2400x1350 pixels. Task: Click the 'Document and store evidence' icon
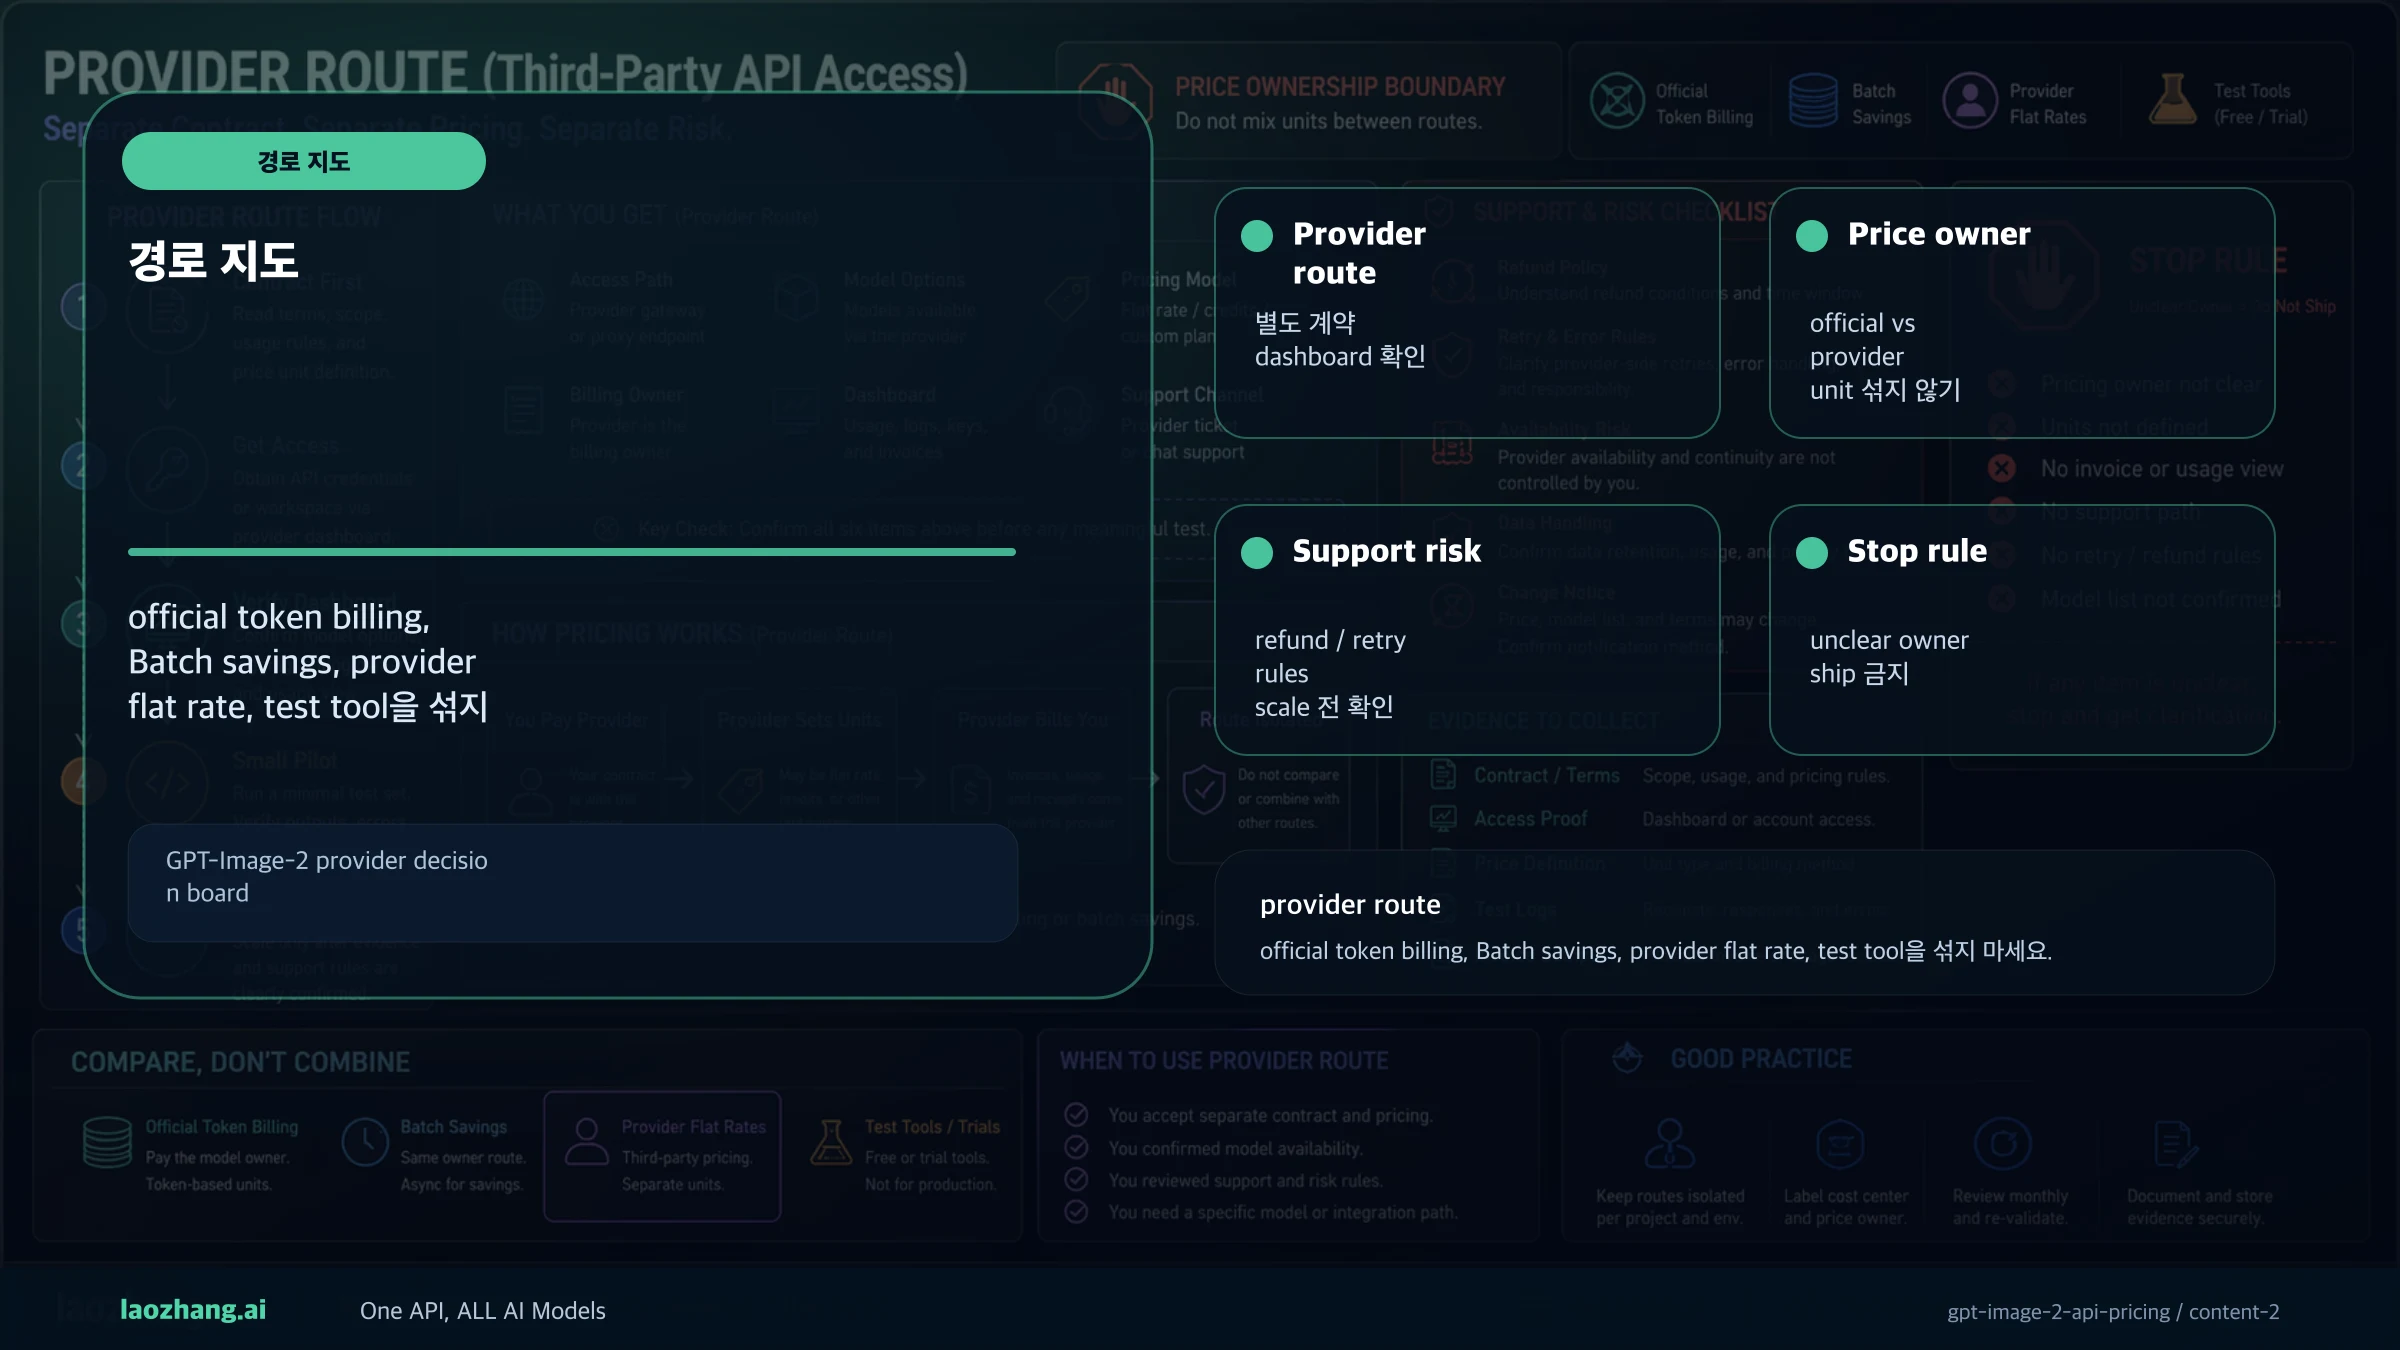pyautogui.click(x=2175, y=1144)
